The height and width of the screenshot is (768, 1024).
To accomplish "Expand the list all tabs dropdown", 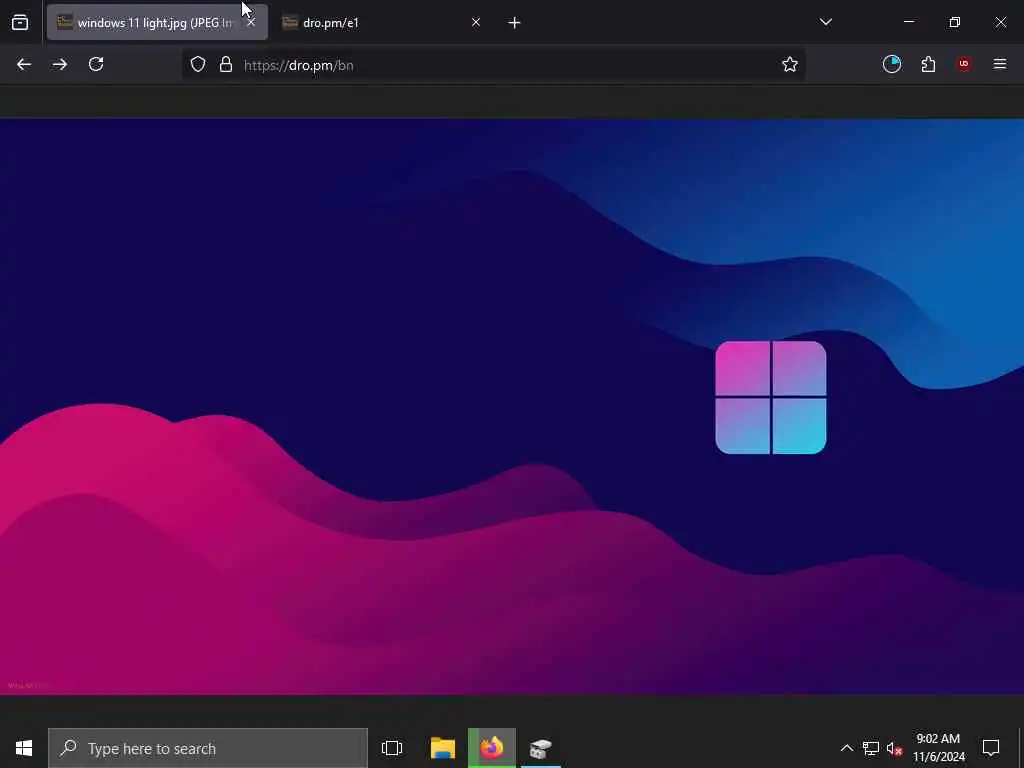I will [825, 22].
